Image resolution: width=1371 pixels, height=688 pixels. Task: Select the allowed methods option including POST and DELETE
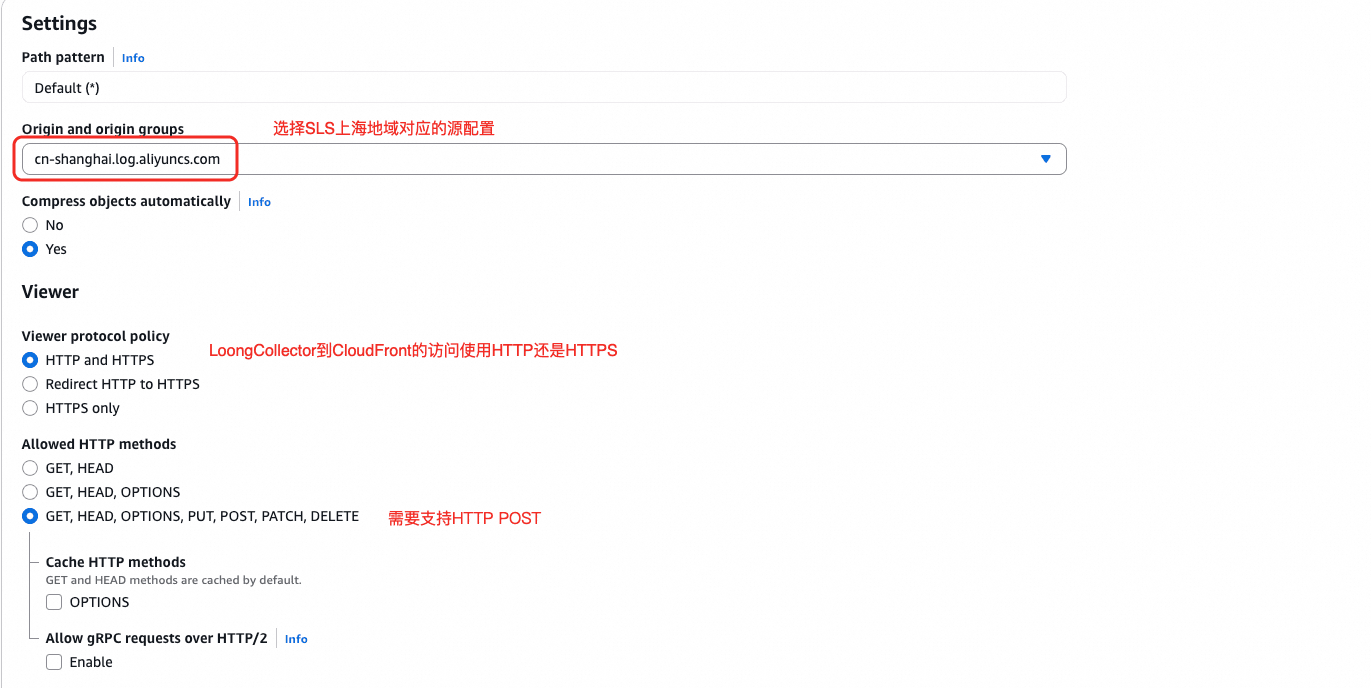pyautogui.click(x=30, y=516)
